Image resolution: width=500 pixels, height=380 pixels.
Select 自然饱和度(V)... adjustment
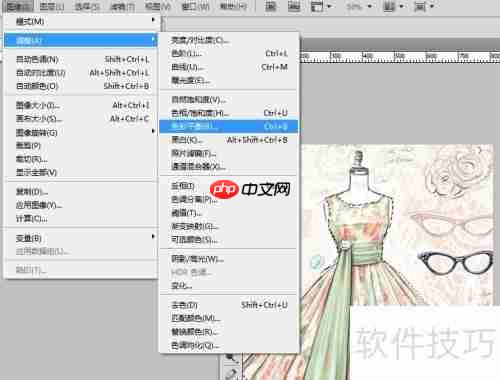229,100
